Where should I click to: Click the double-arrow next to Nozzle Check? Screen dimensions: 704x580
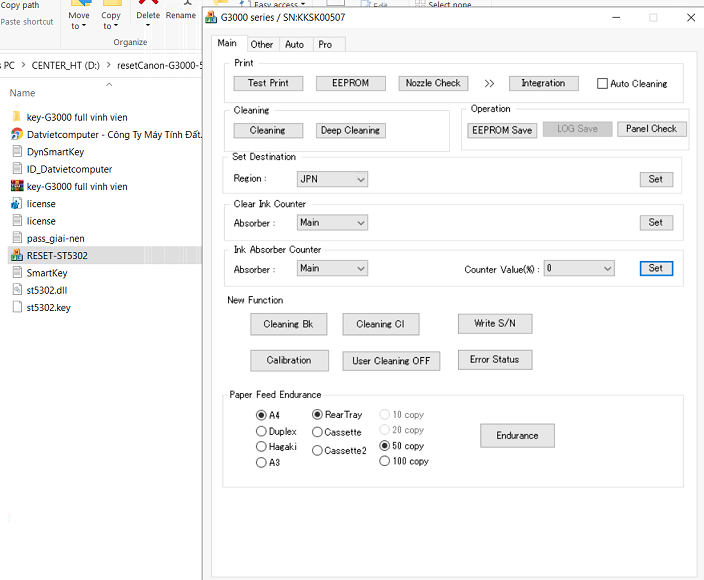[x=489, y=83]
